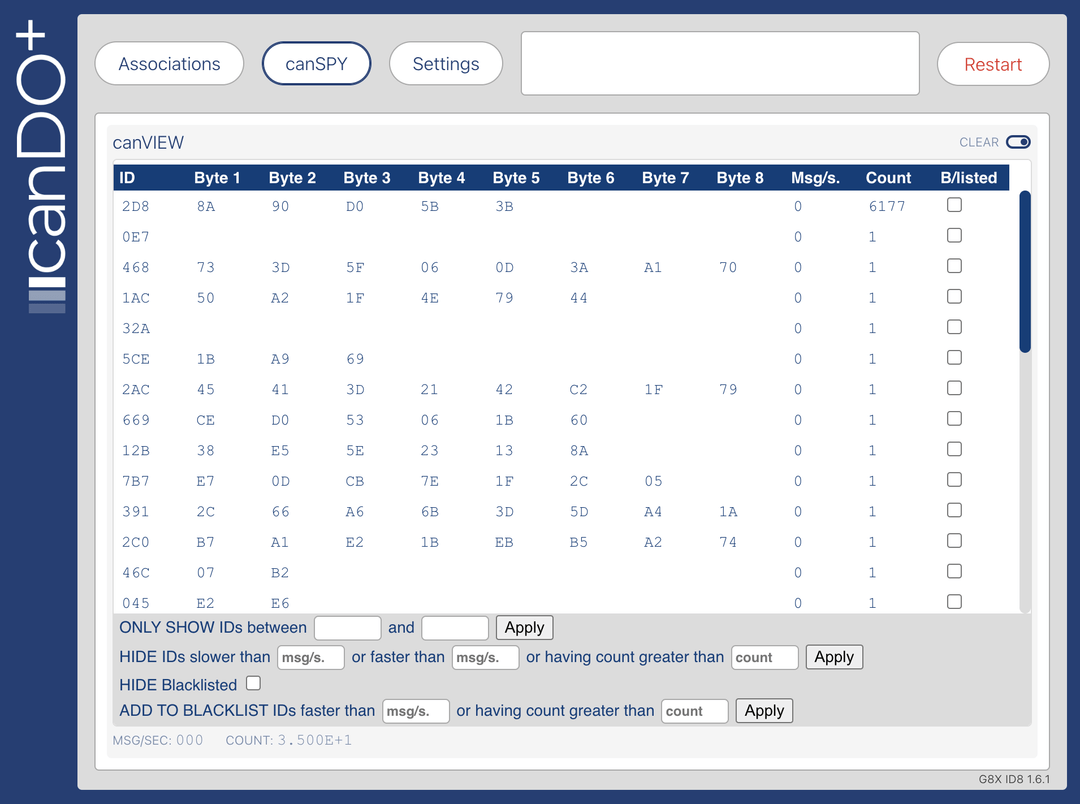This screenshot has width=1080, height=804.
Task: Blacklist the 2D8 ID row checkbox
Action: (x=954, y=205)
